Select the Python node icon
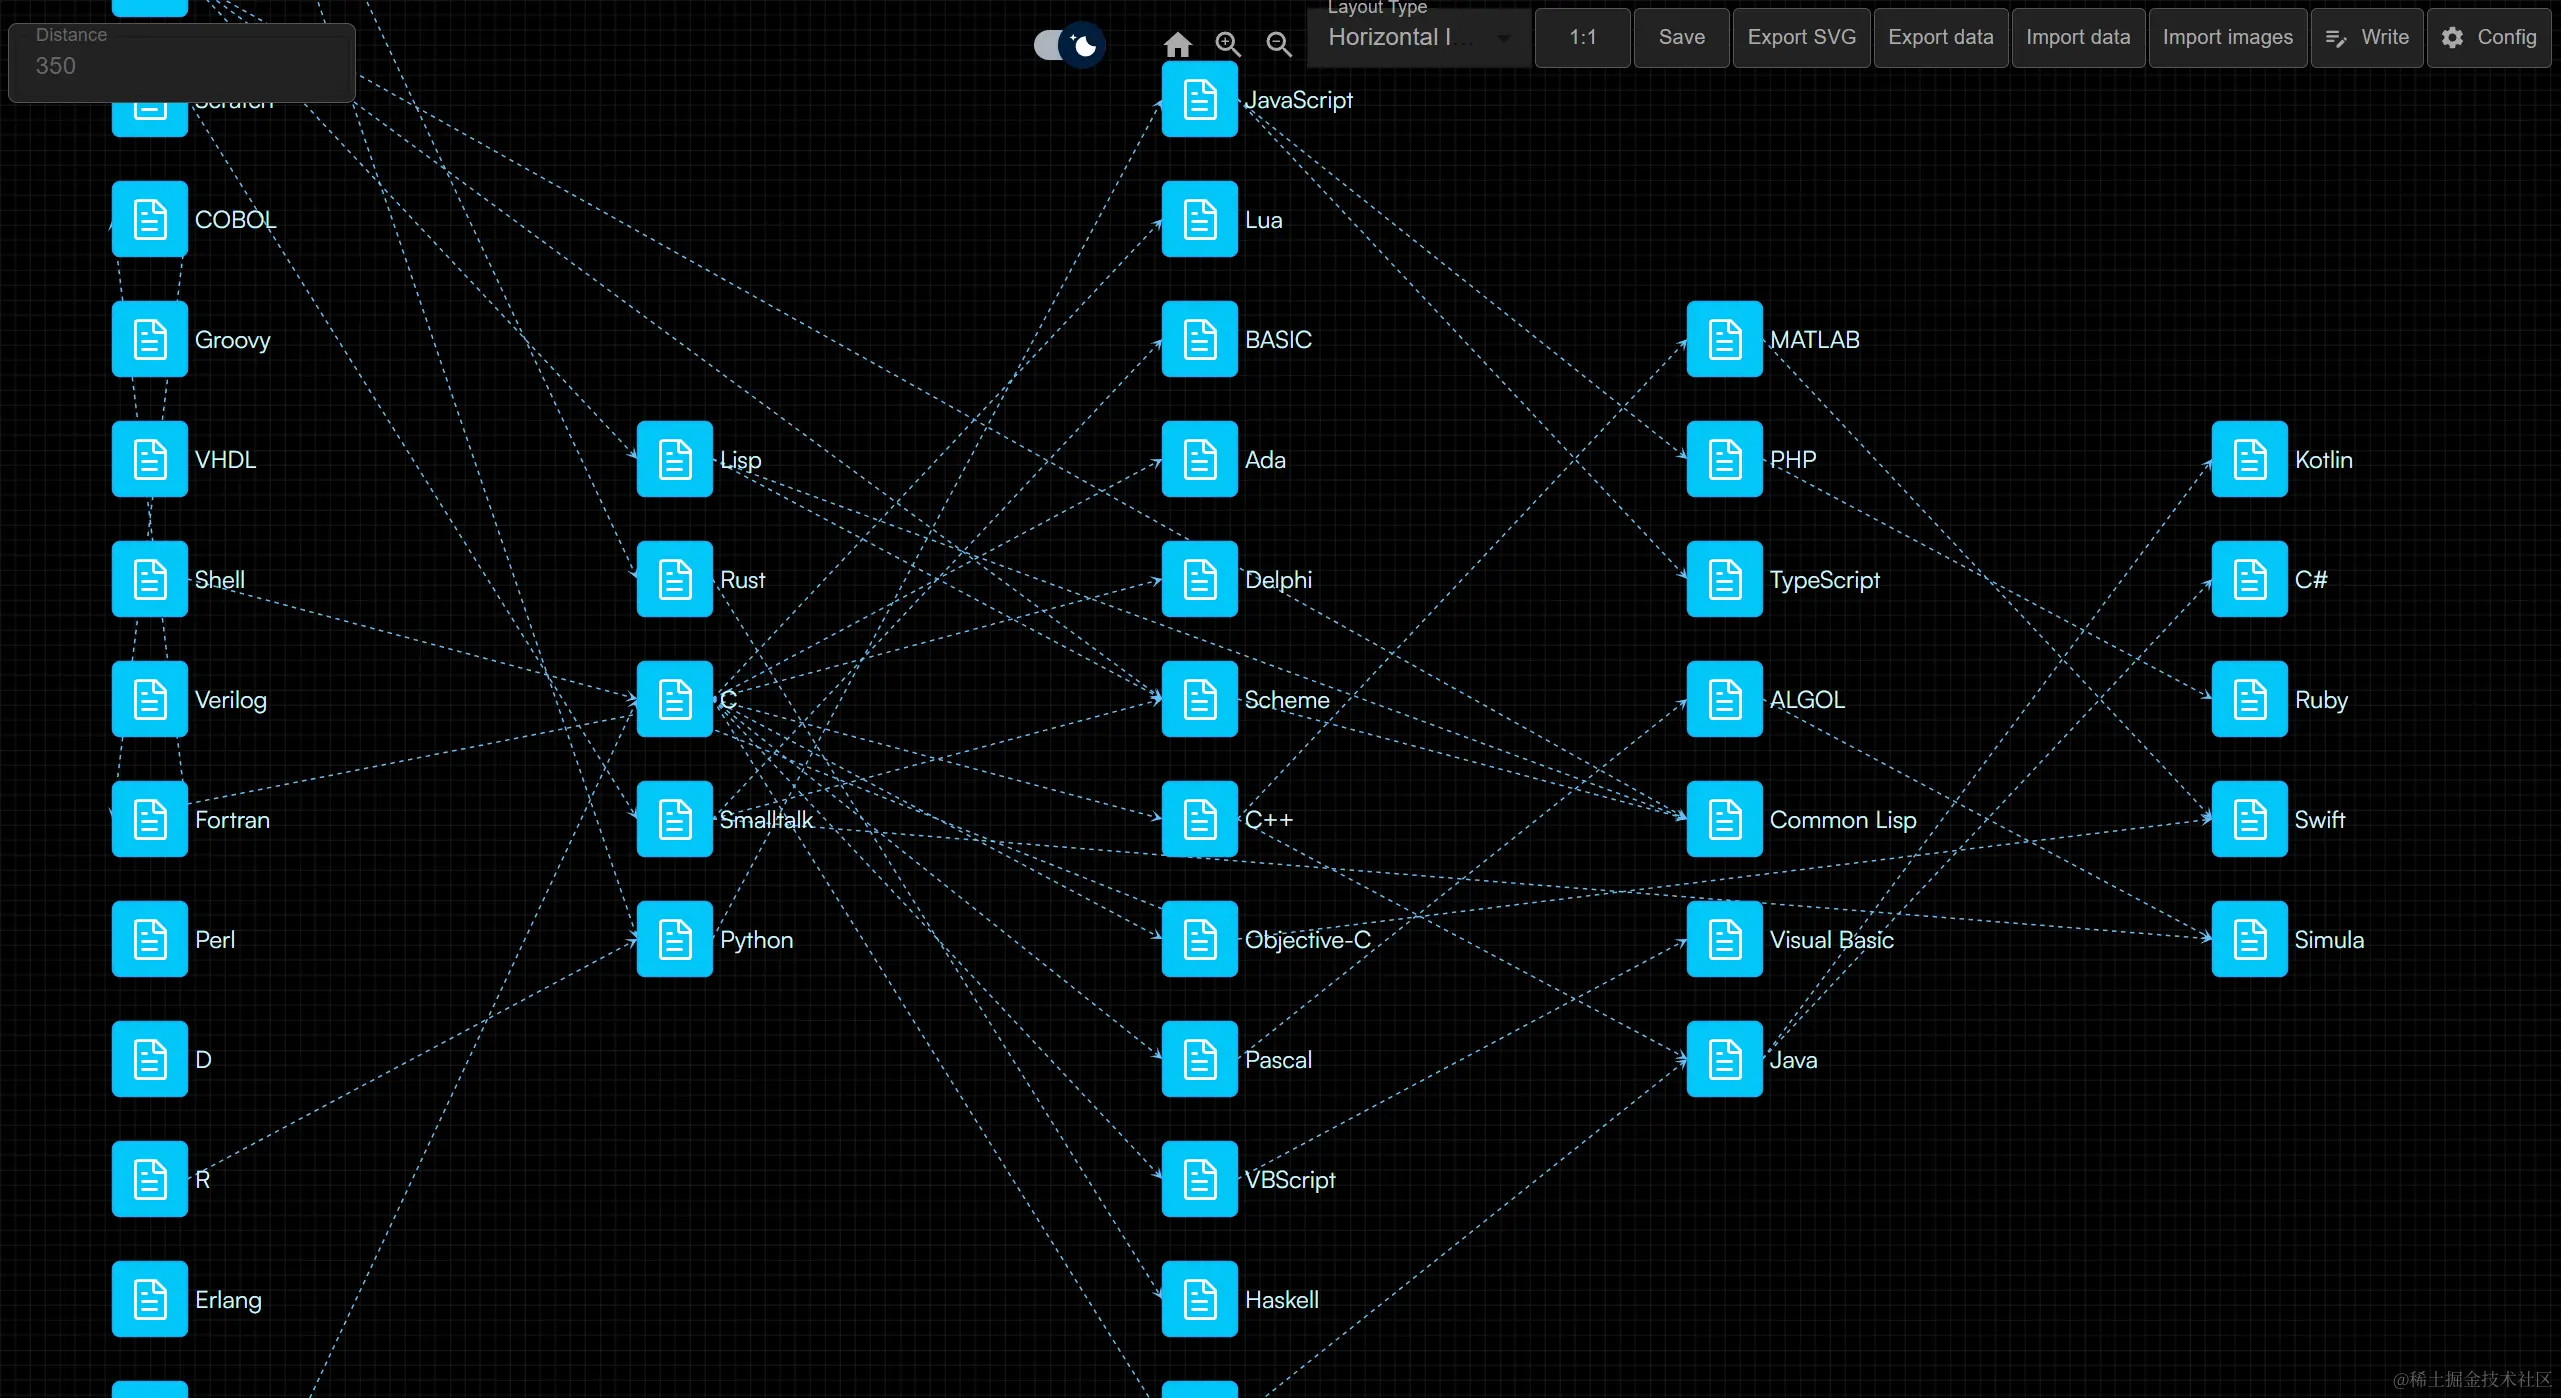Image resolution: width=2561 pixels, height=1398 pixels. tap(674, 938)
